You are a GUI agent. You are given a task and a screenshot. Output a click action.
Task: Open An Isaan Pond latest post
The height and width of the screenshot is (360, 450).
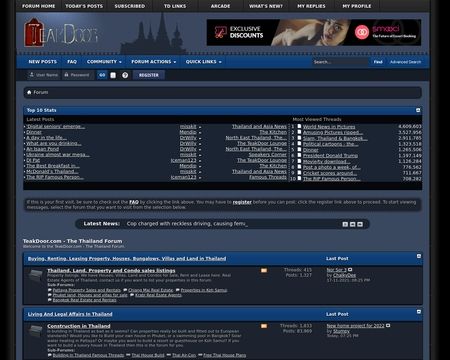point(43,149)
